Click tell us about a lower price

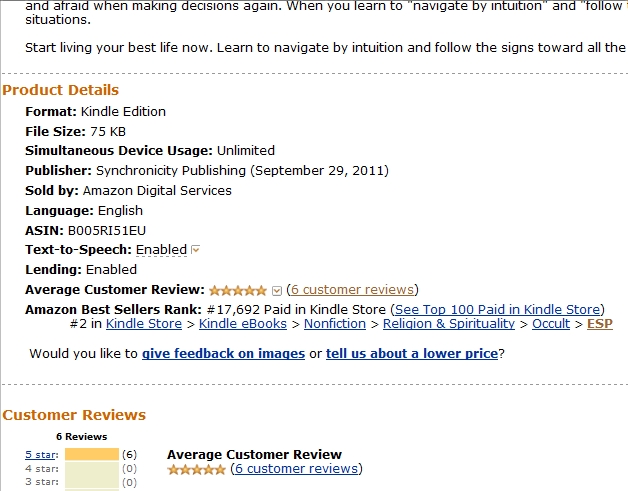[x=412, y=354]
